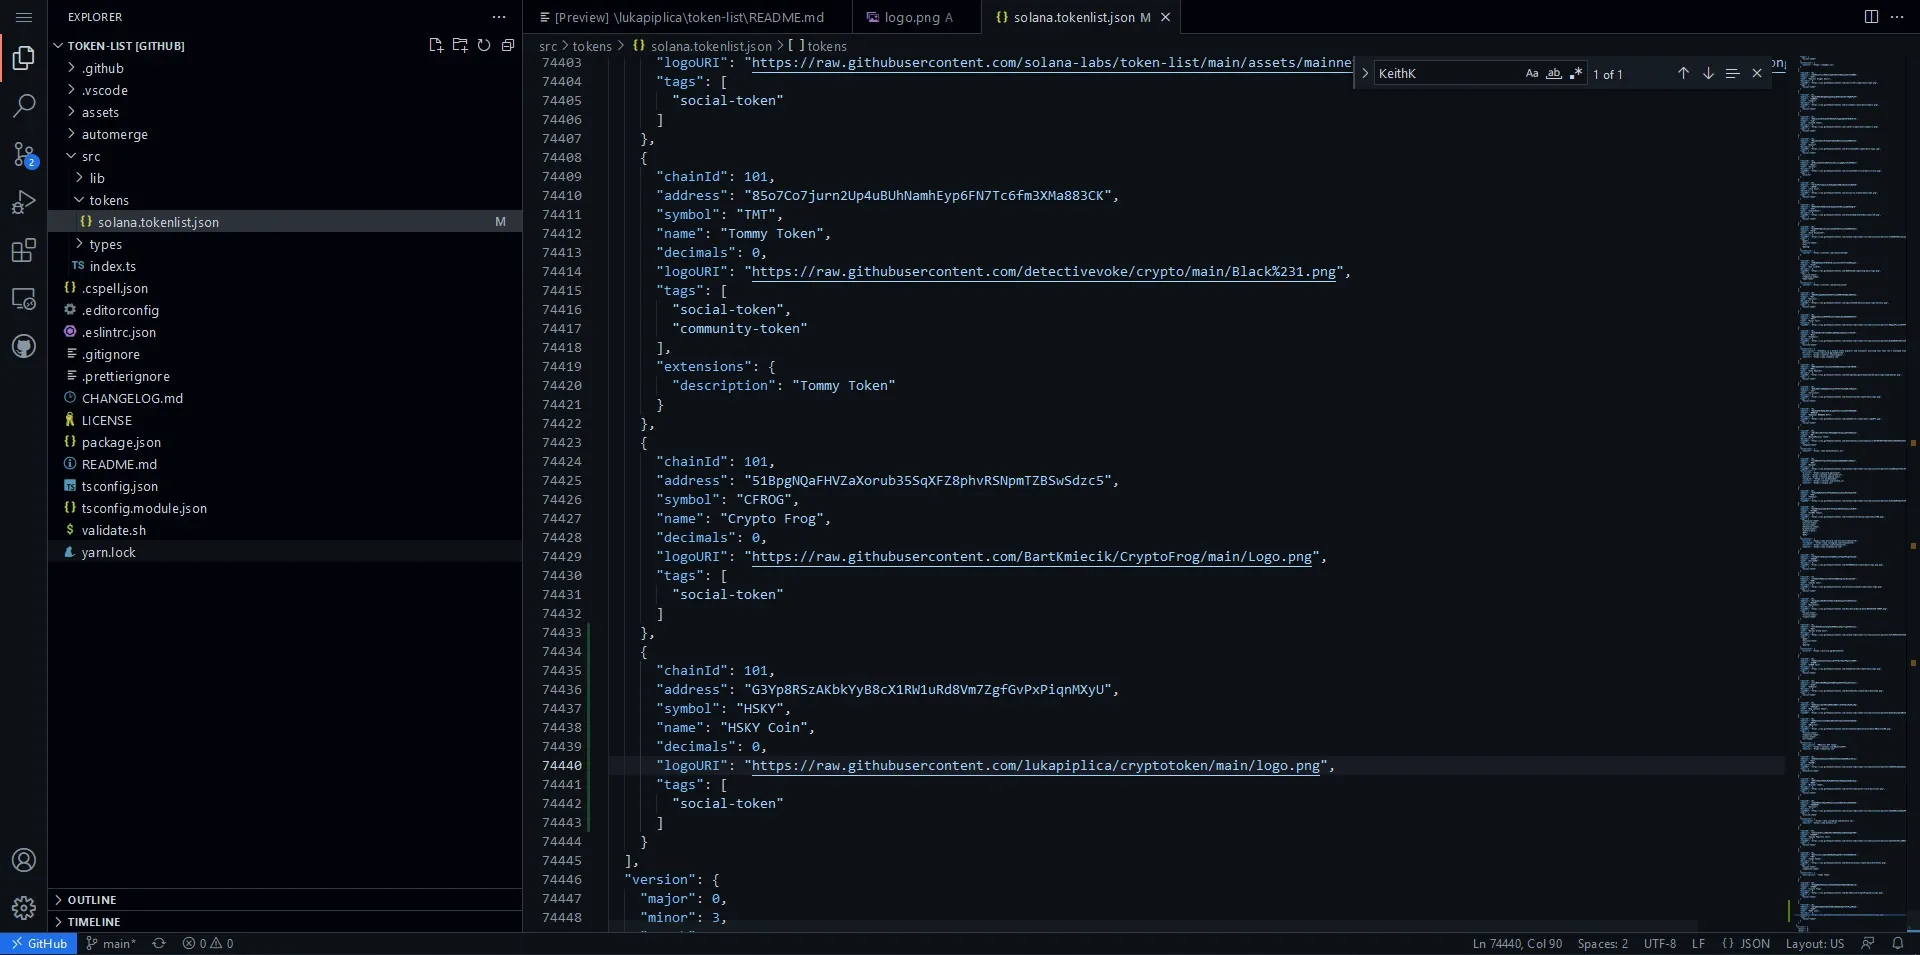Close the solana.tokenlist.json tab
The width and height of the screenshot is (1920, 955).
pyautogui.click(x=1165, y=17)
